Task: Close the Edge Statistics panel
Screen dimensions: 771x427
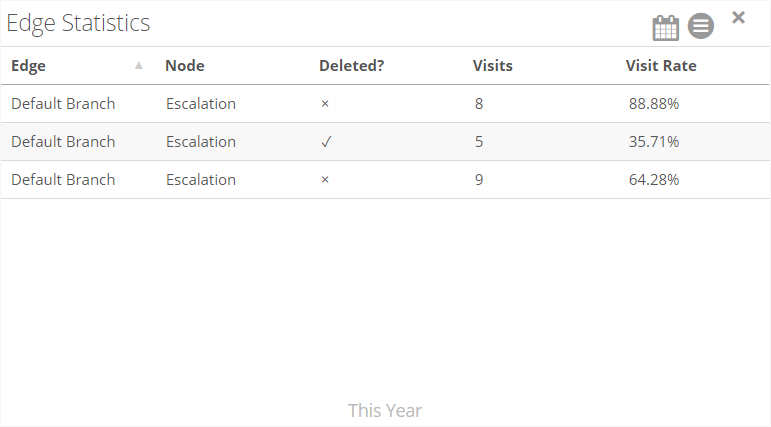Action: tap(738, 17)
